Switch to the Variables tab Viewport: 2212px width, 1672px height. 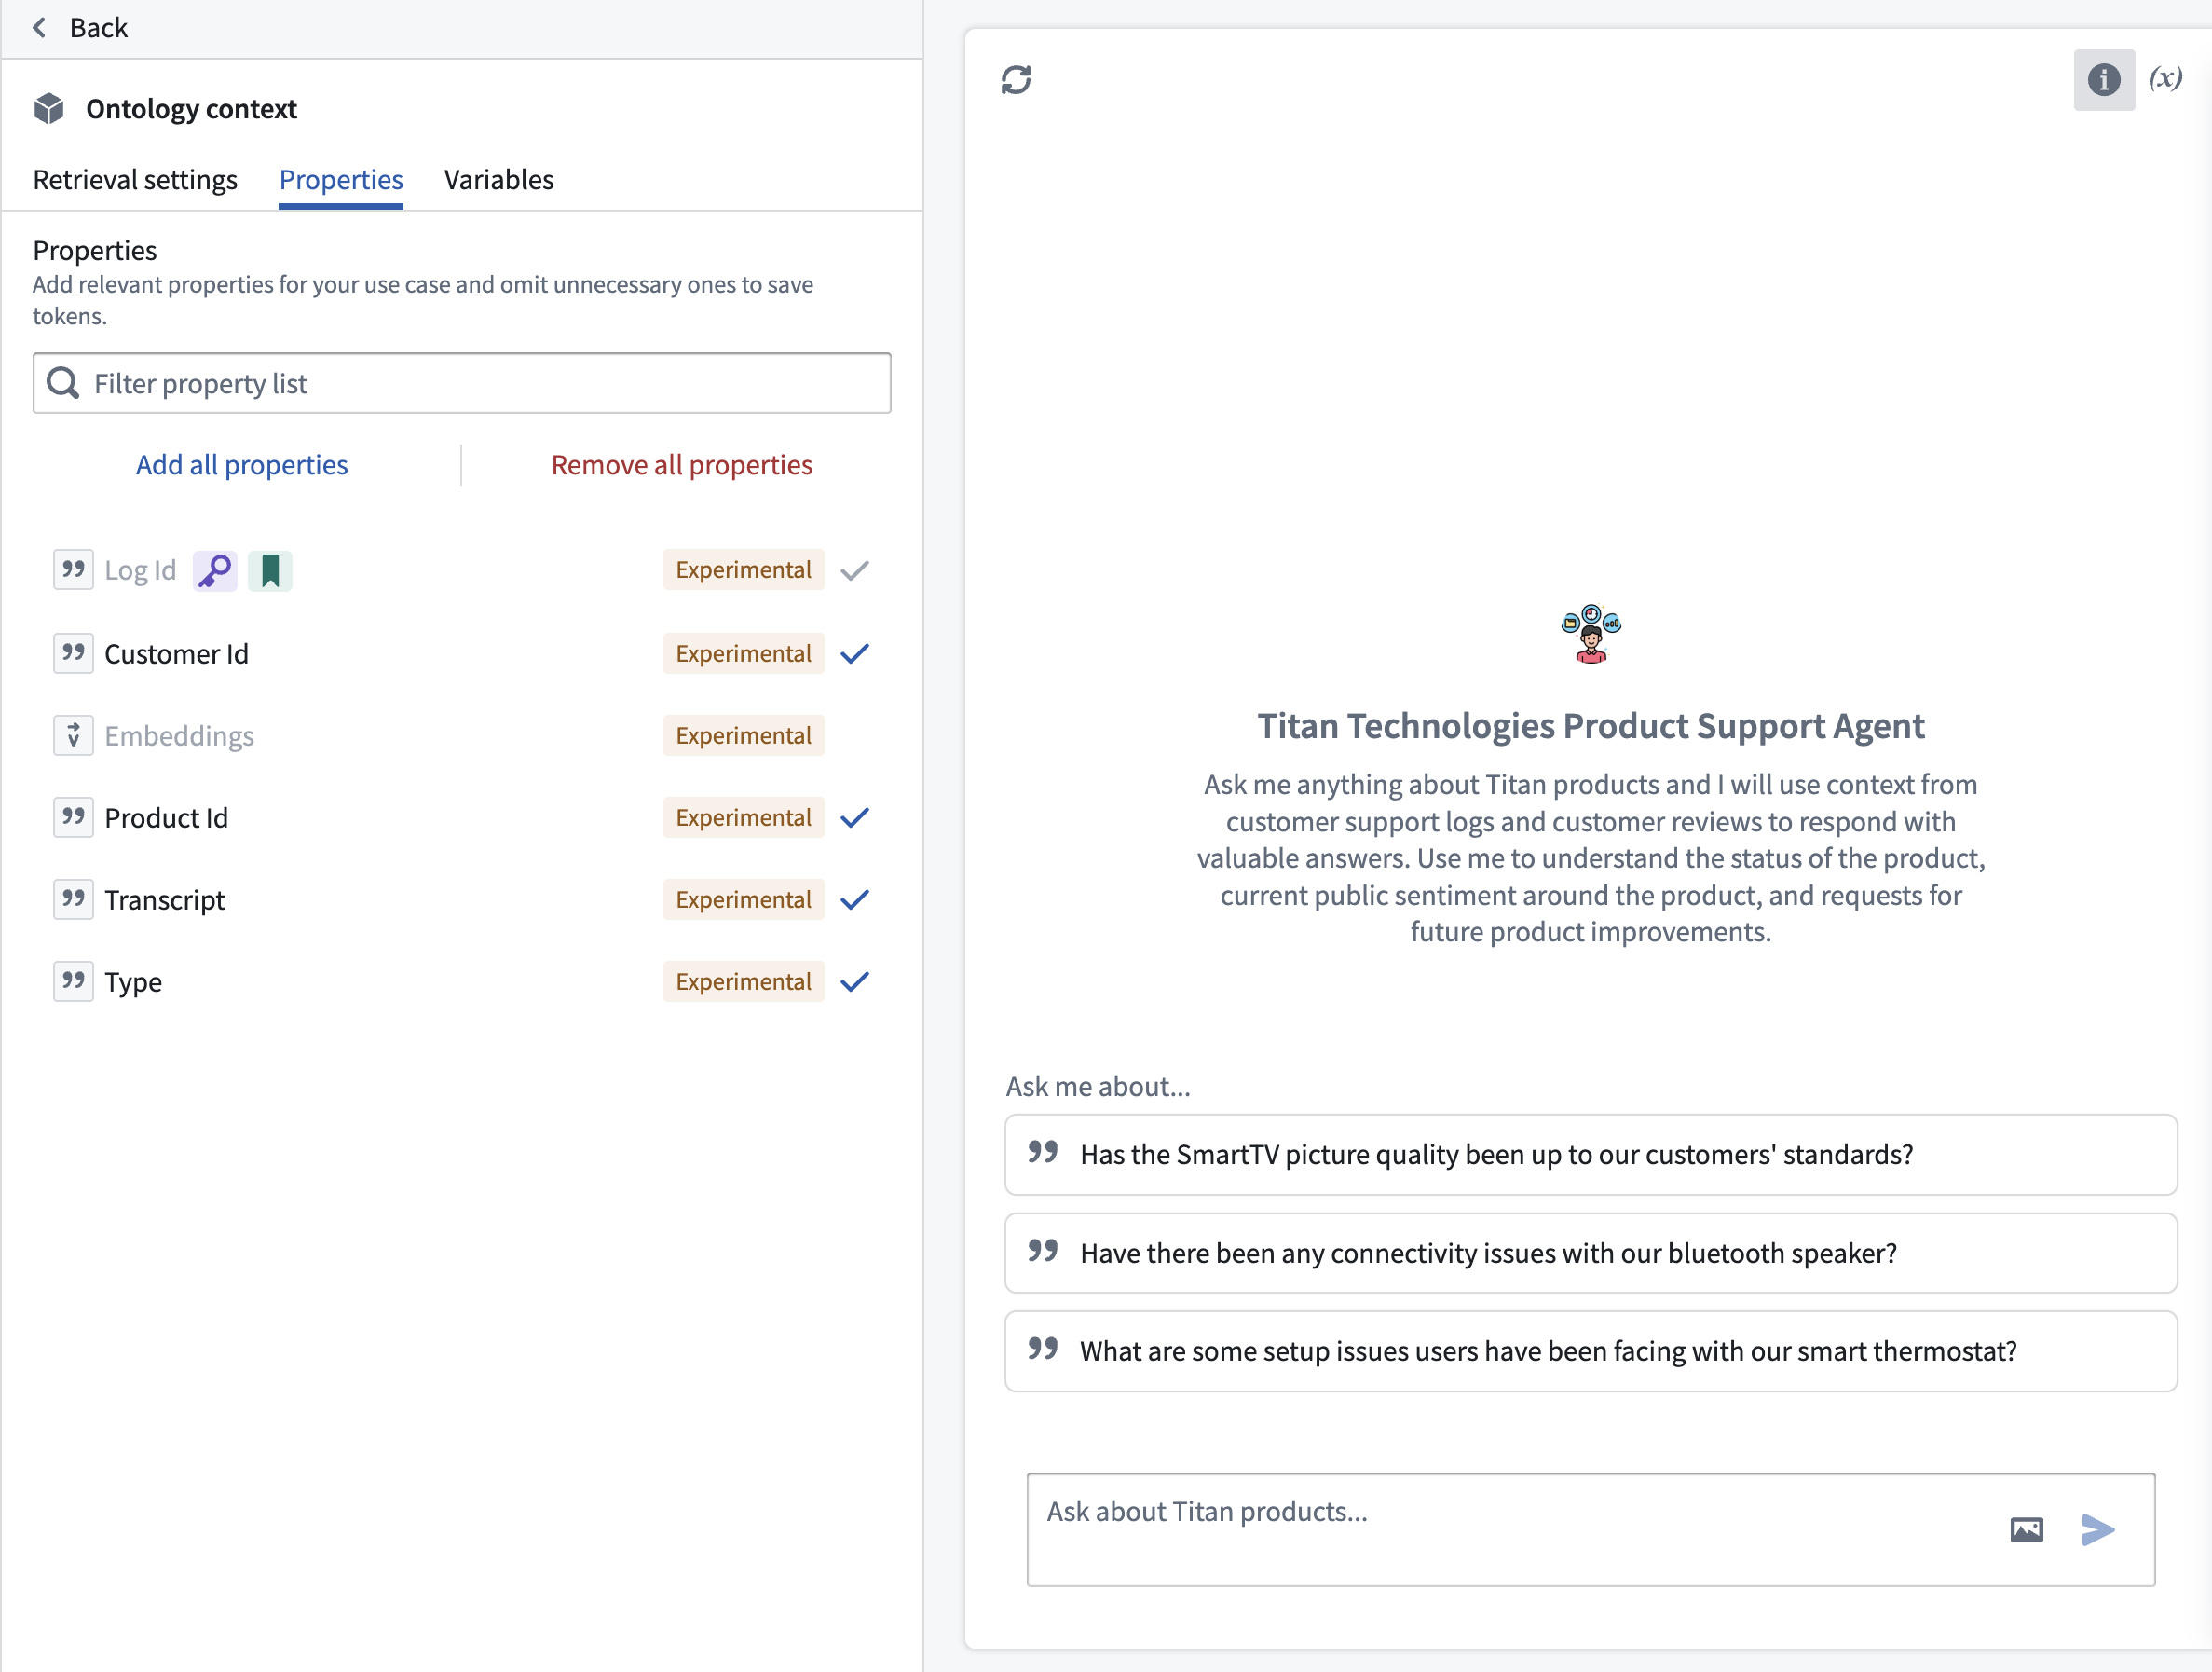point(498,180)
